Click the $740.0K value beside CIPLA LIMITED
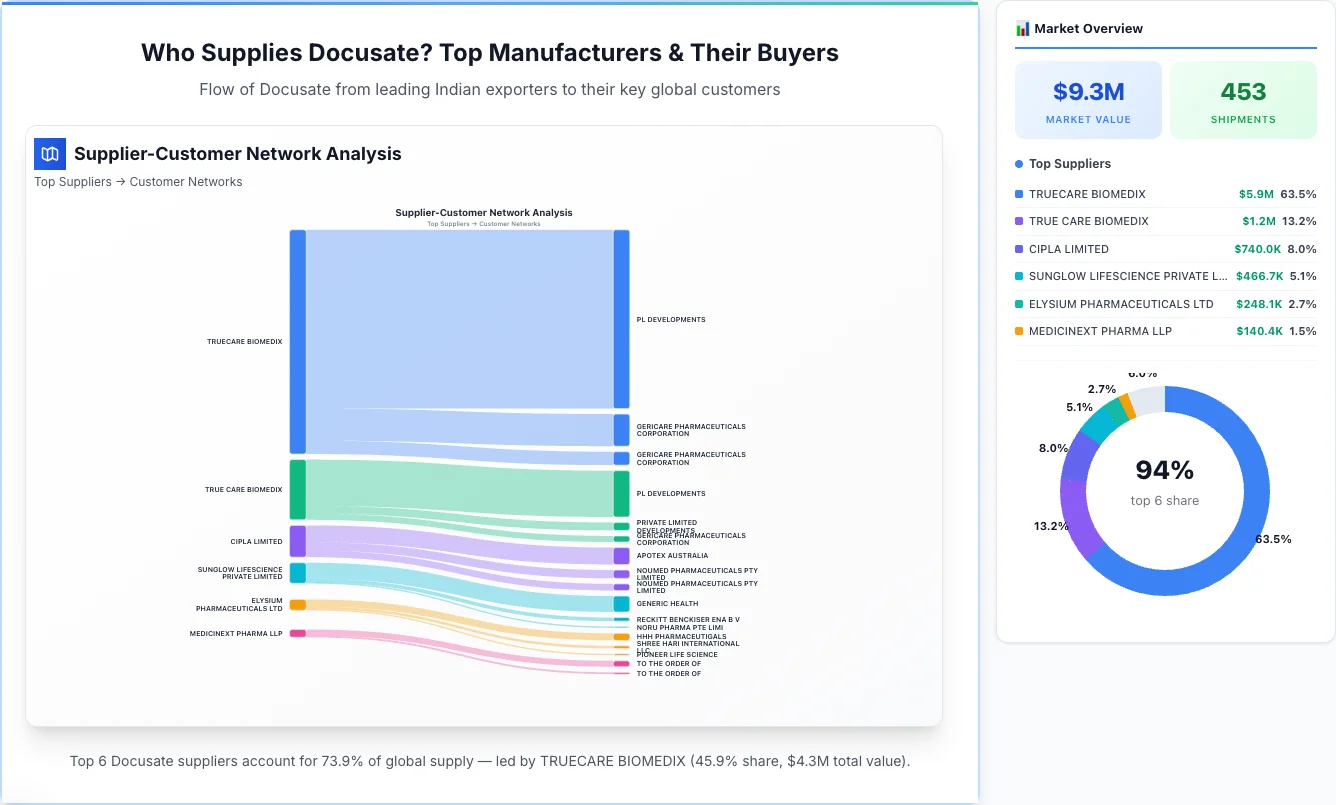 [1255, 249]
